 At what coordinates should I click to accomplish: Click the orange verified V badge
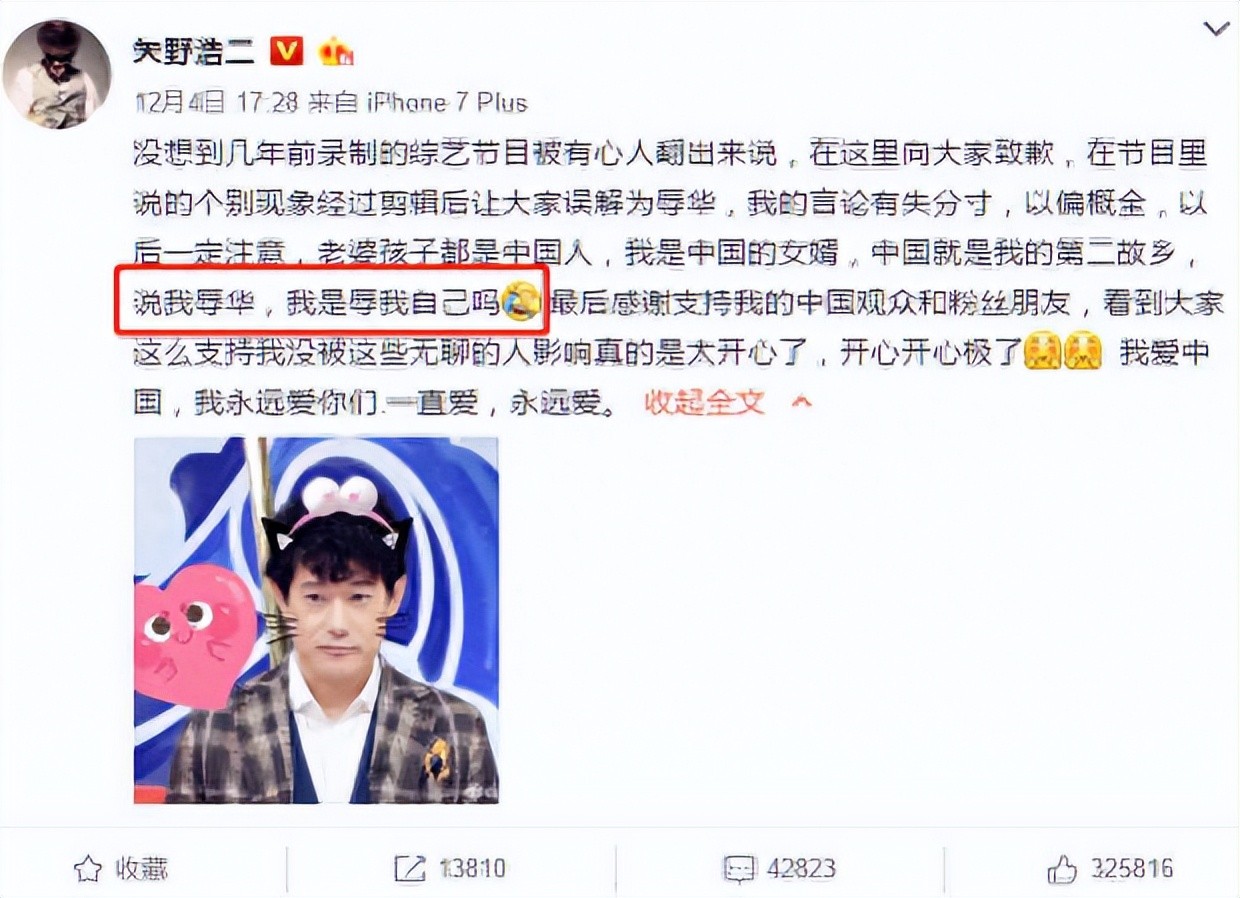[287, 51]
